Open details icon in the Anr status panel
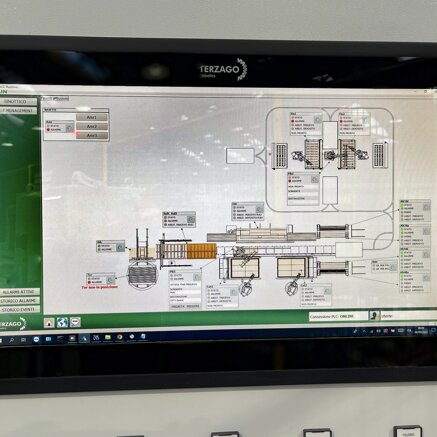The height and width of the screenshot is (437, 437). (69, 127)
